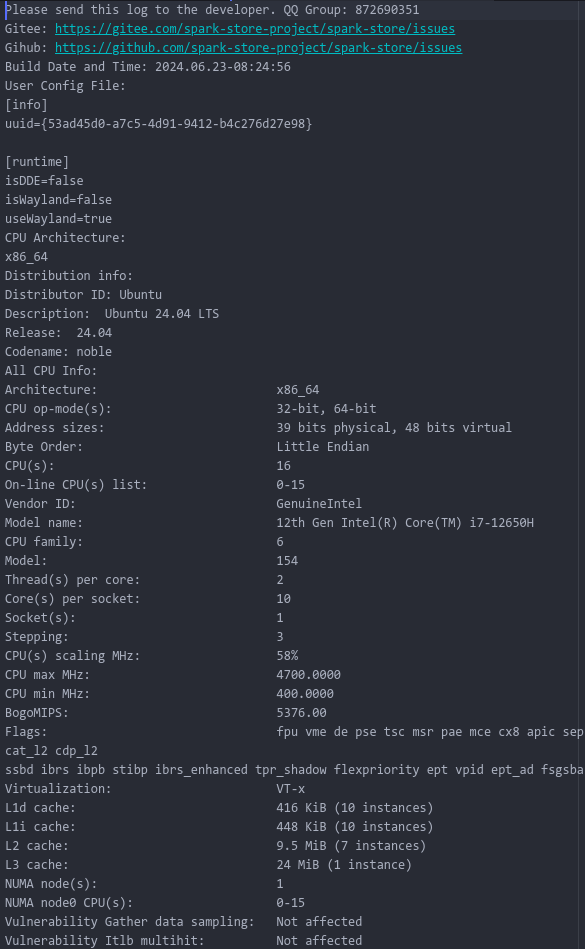Click the L3 cache 24 MiB value

[x=344, y=864]
